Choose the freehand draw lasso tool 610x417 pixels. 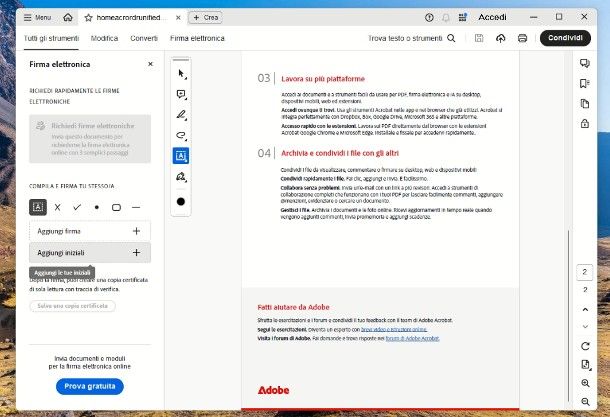[181, 135]
